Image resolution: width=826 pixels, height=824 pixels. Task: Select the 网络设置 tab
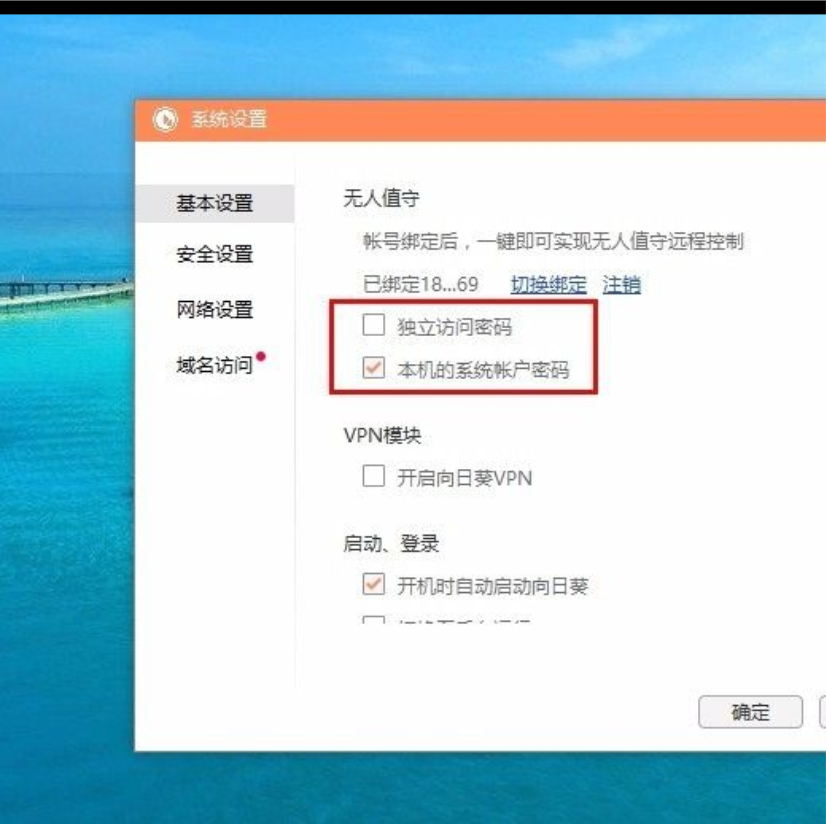[214, 309]
